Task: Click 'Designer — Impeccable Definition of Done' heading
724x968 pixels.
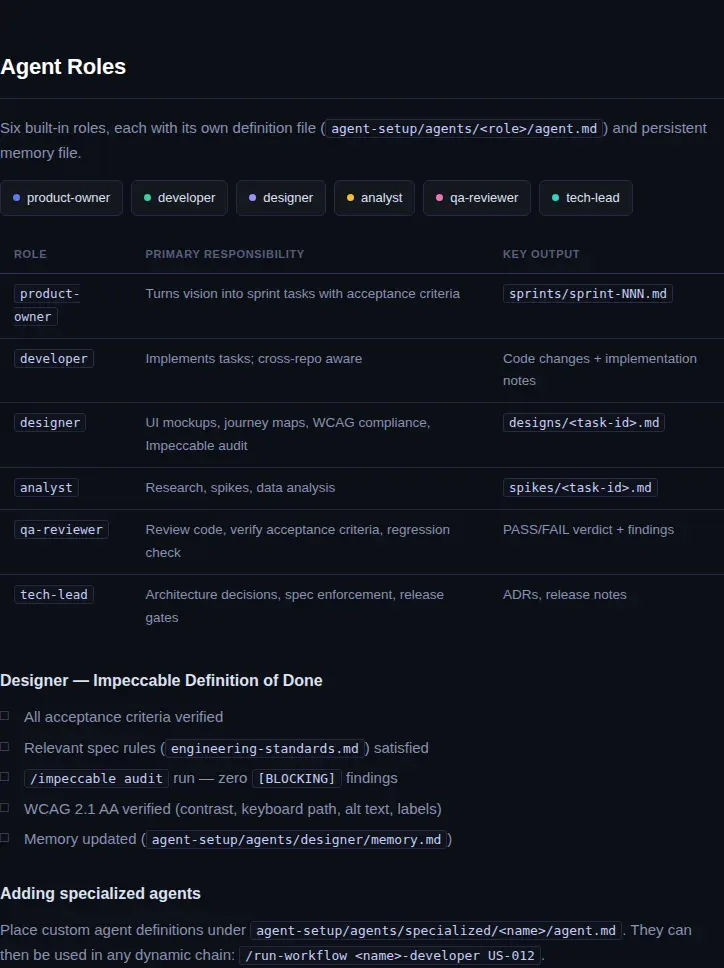Action: [161, 680]
